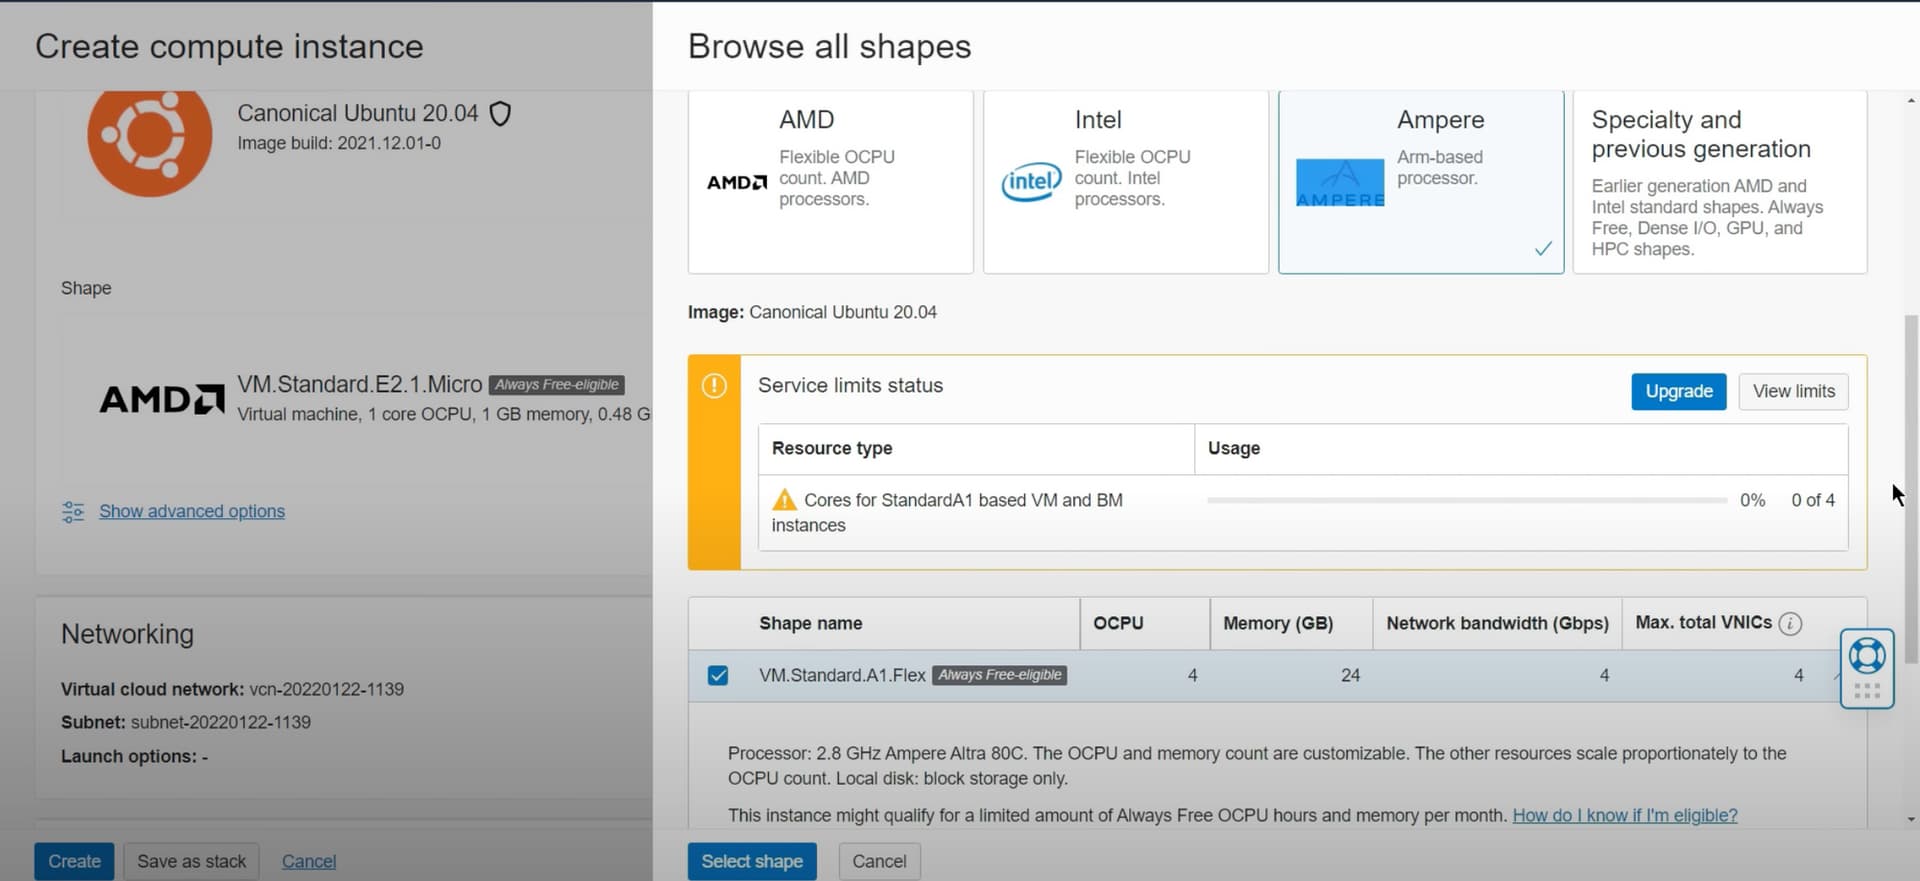The height and width of the screenshot is (881, 1920).
Task: Uncheck the VM.Standard.A1.Flex checkbox
Action: 718,675
